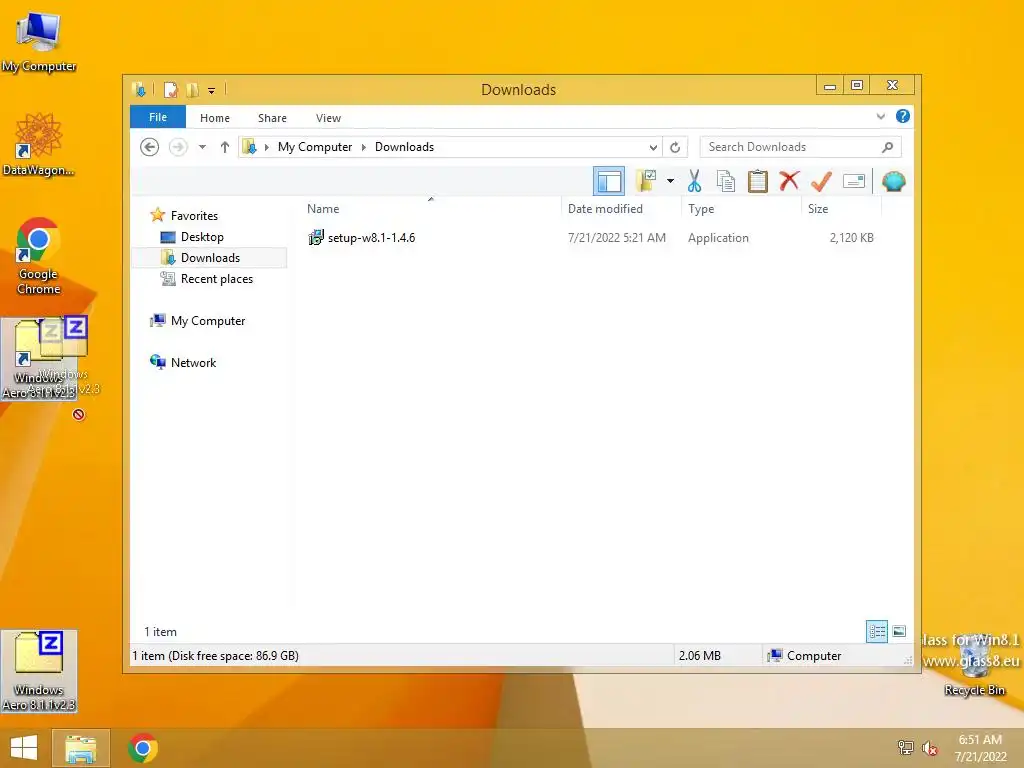Switch to the Share ribbon tab
The width and height of the screenshot is (1024, 768).
[272, 118]
